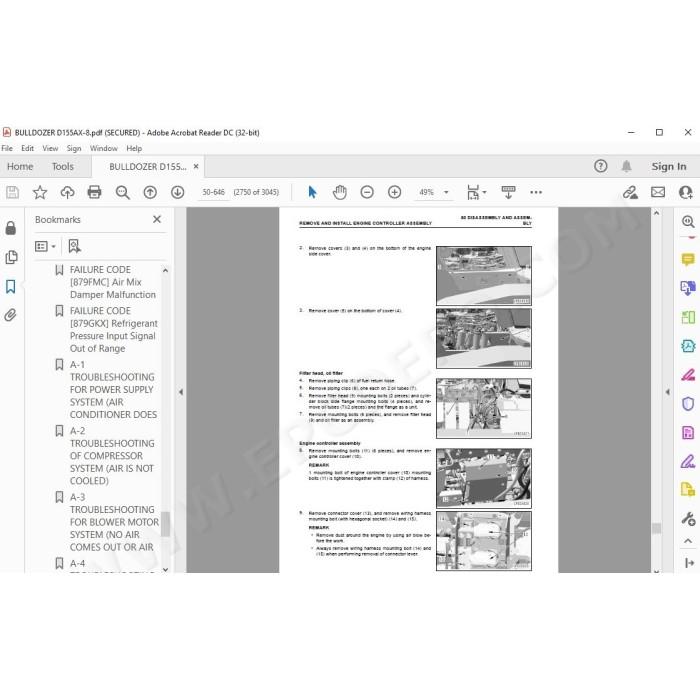
Task: Open the View menu
Action: click(50, 148)
